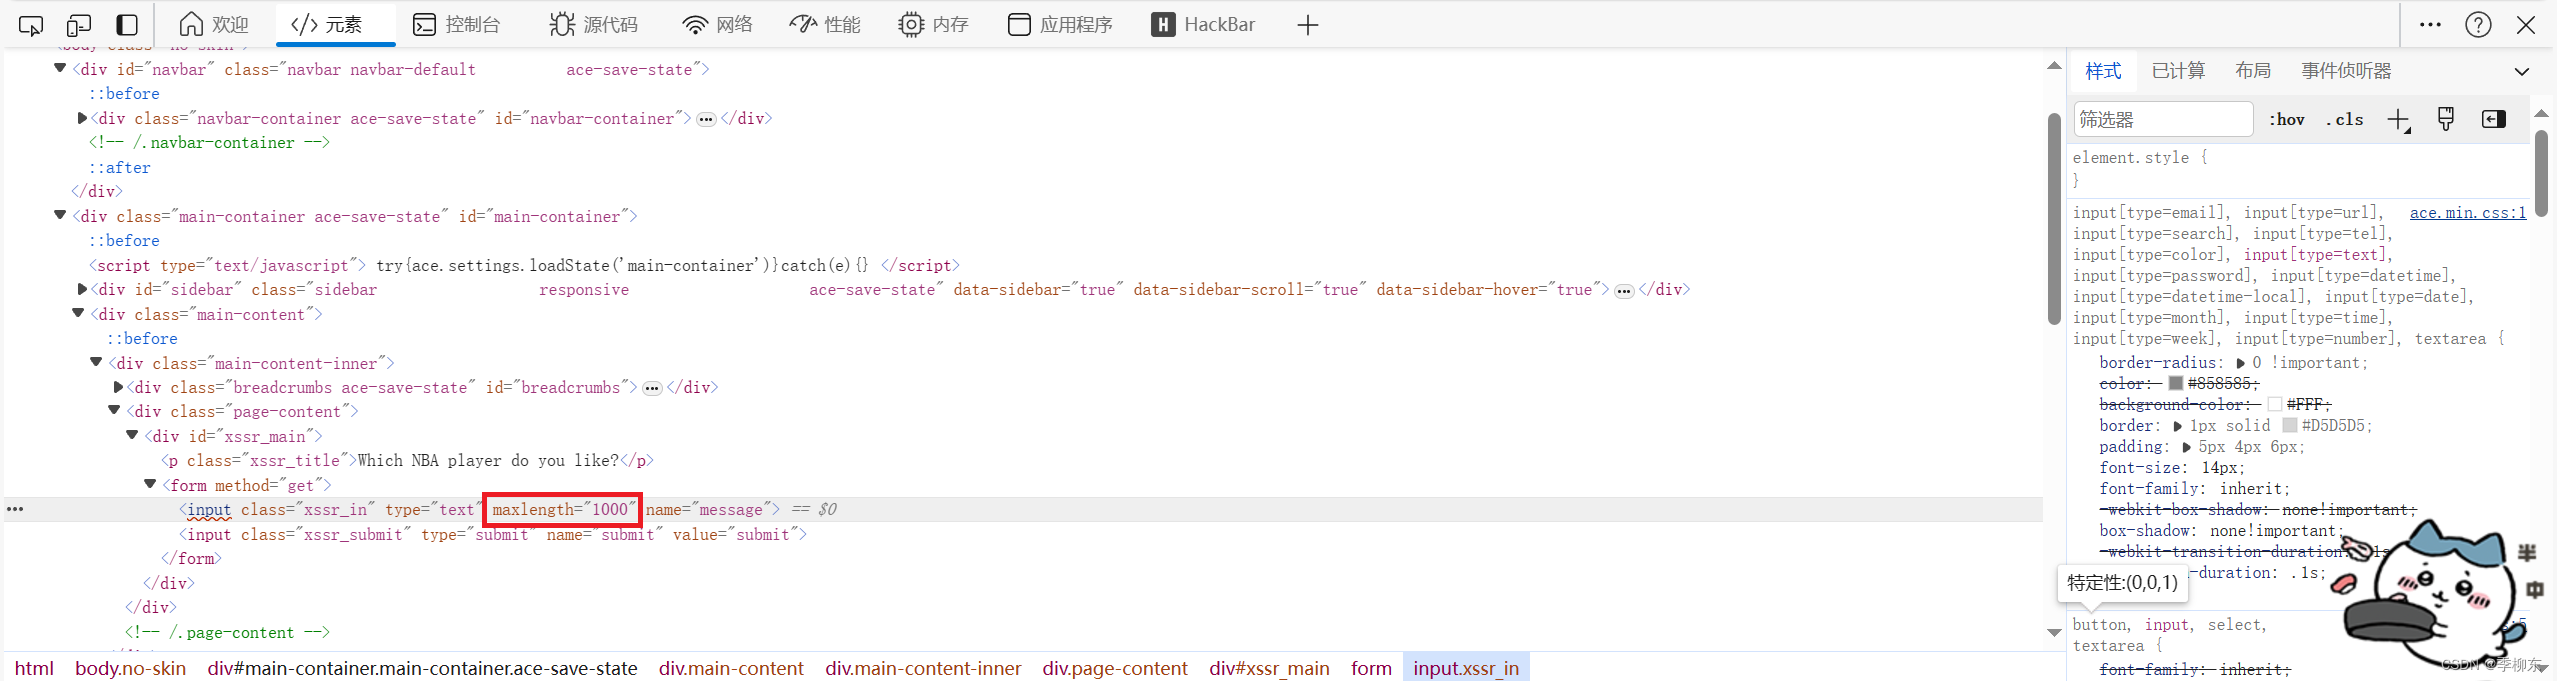Viewport: 2557px width, 681px height.
Task: Click the 筛选器 filter input field
Action: [x=2164, y=119]
